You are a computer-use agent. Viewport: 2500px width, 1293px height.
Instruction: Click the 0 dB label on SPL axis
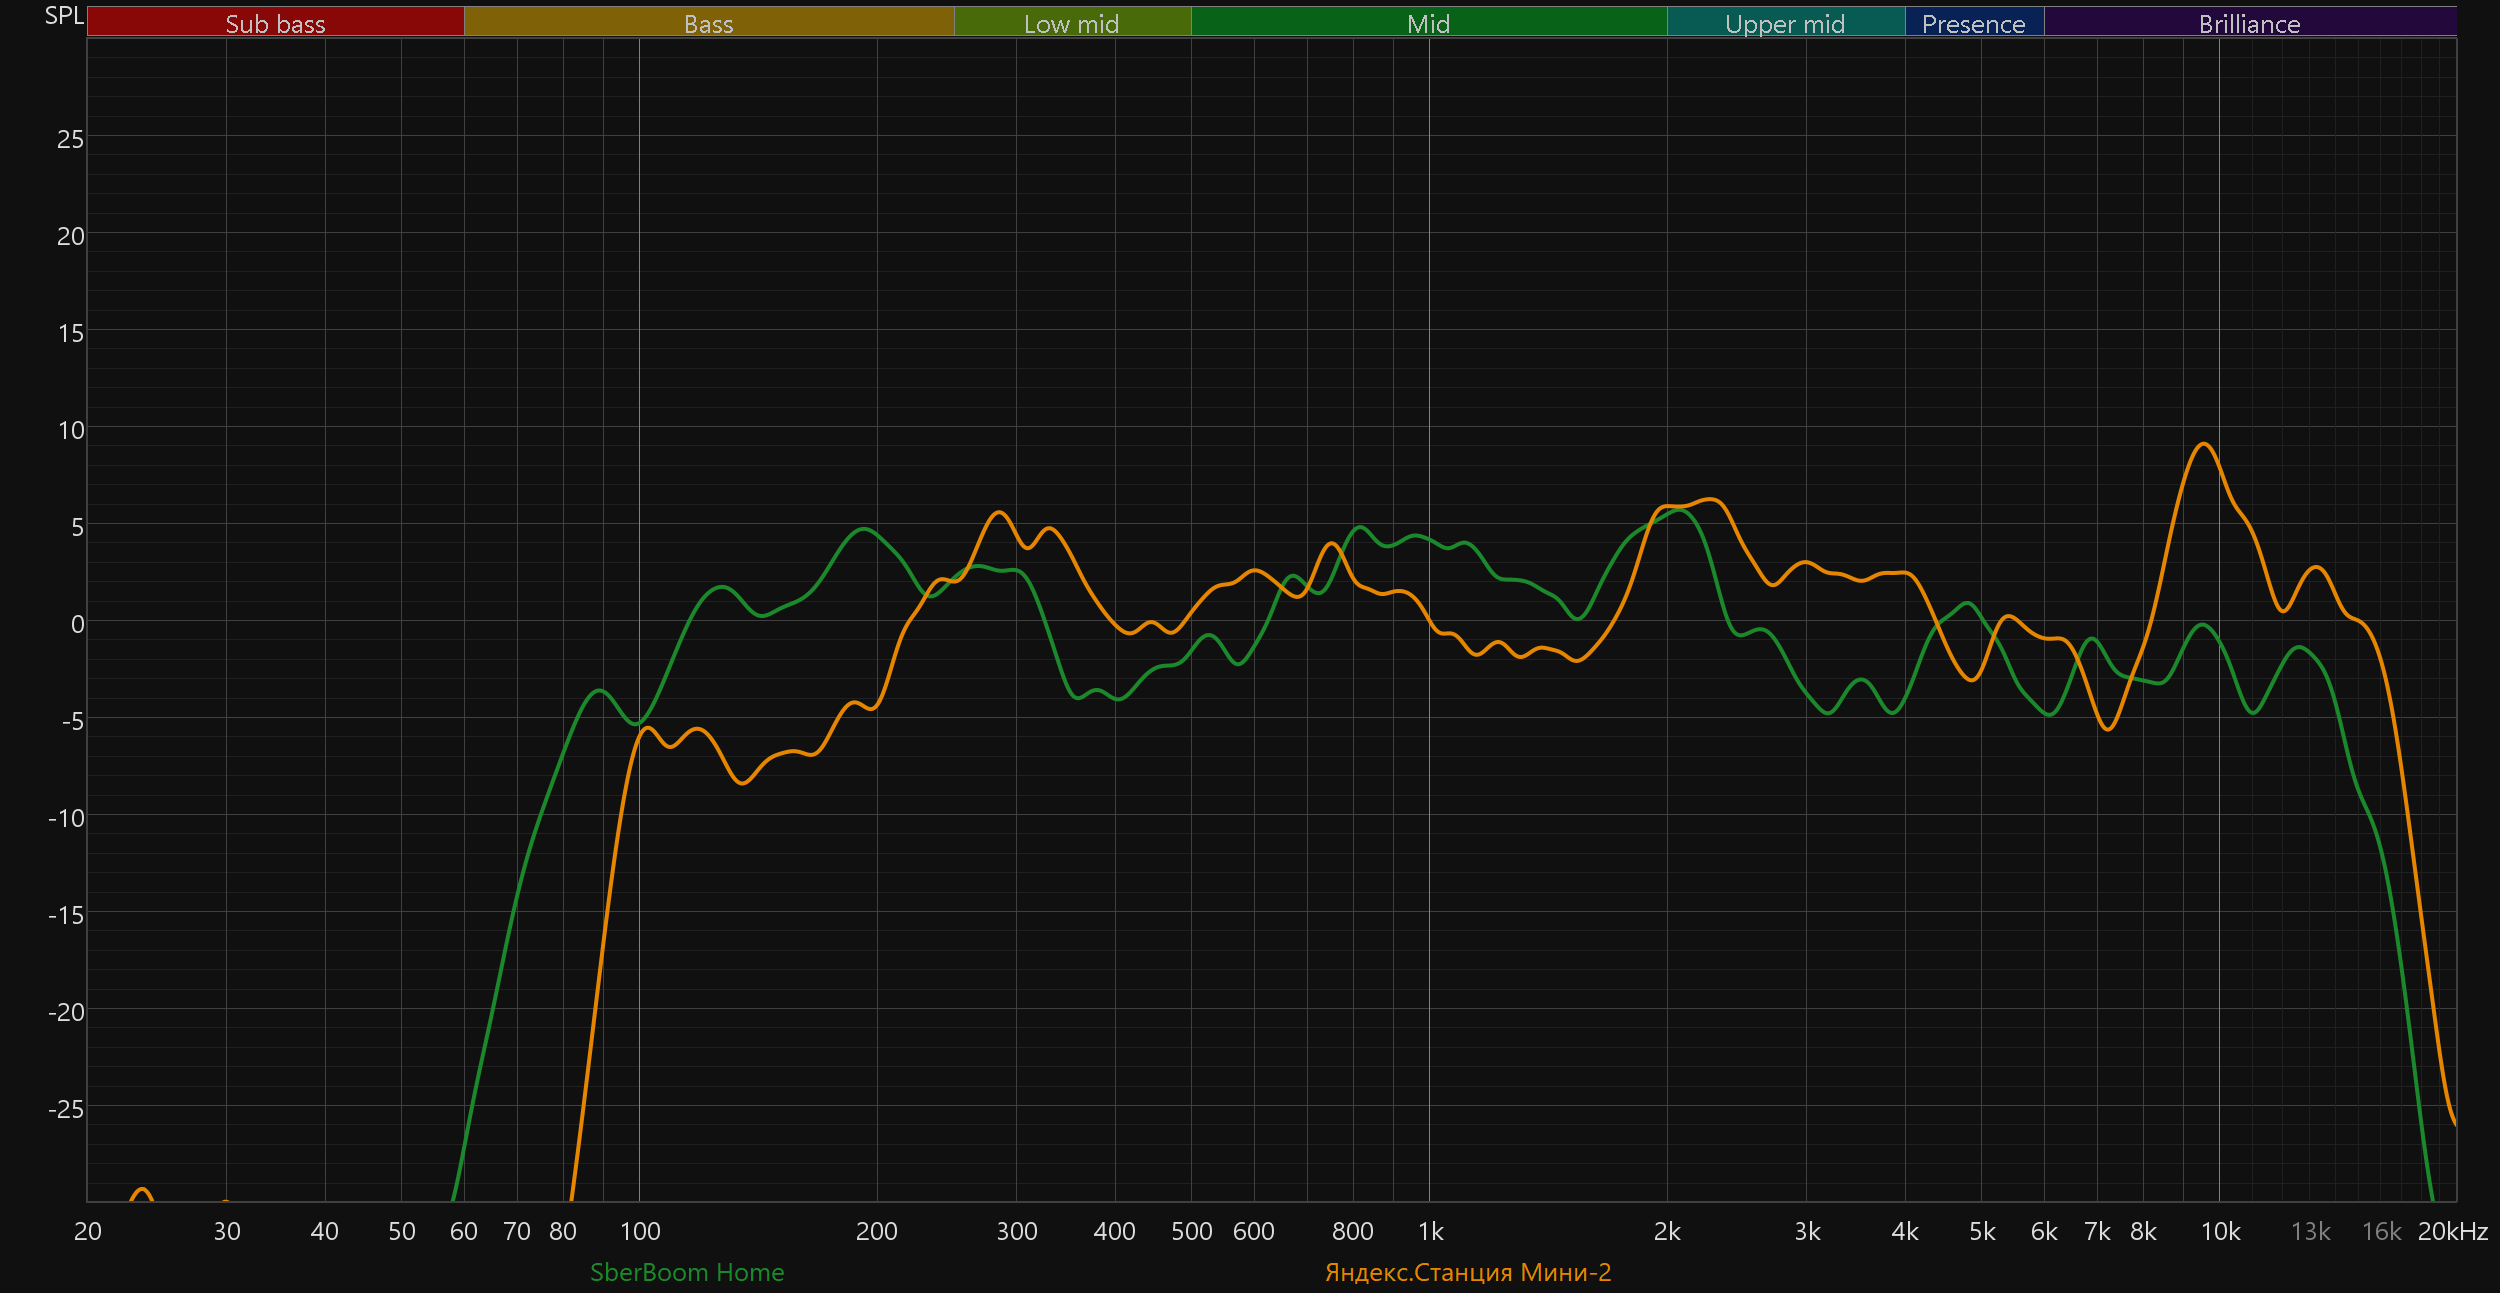click(x=77, y=624)
